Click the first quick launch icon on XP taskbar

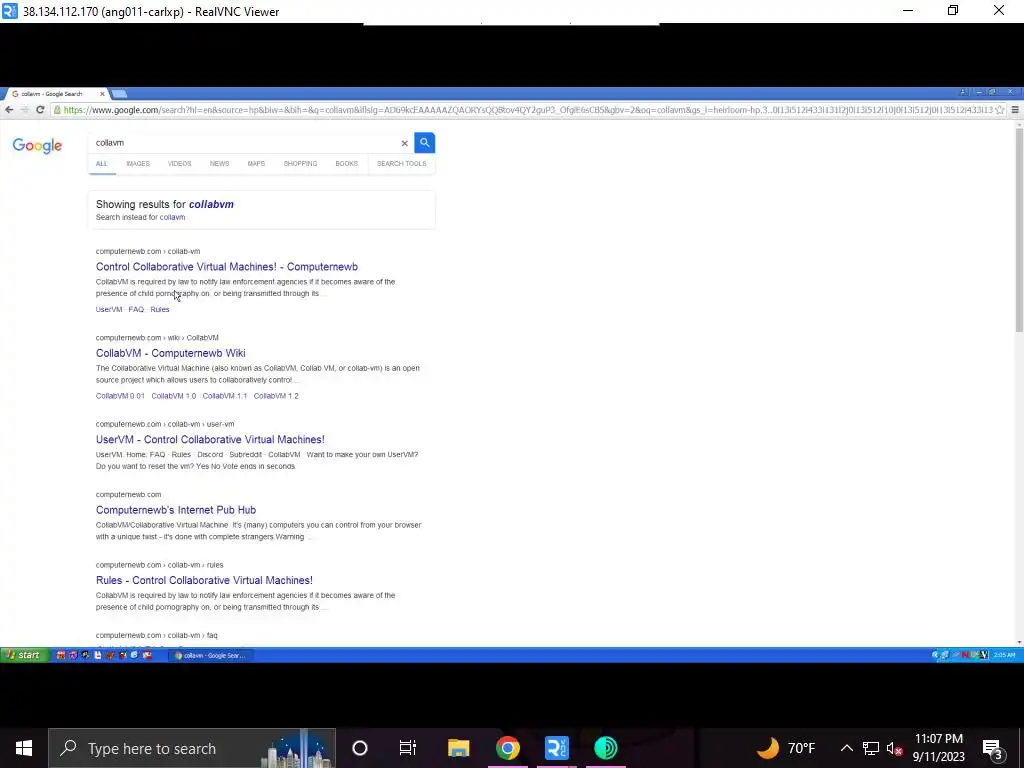(x=61, y=655)
